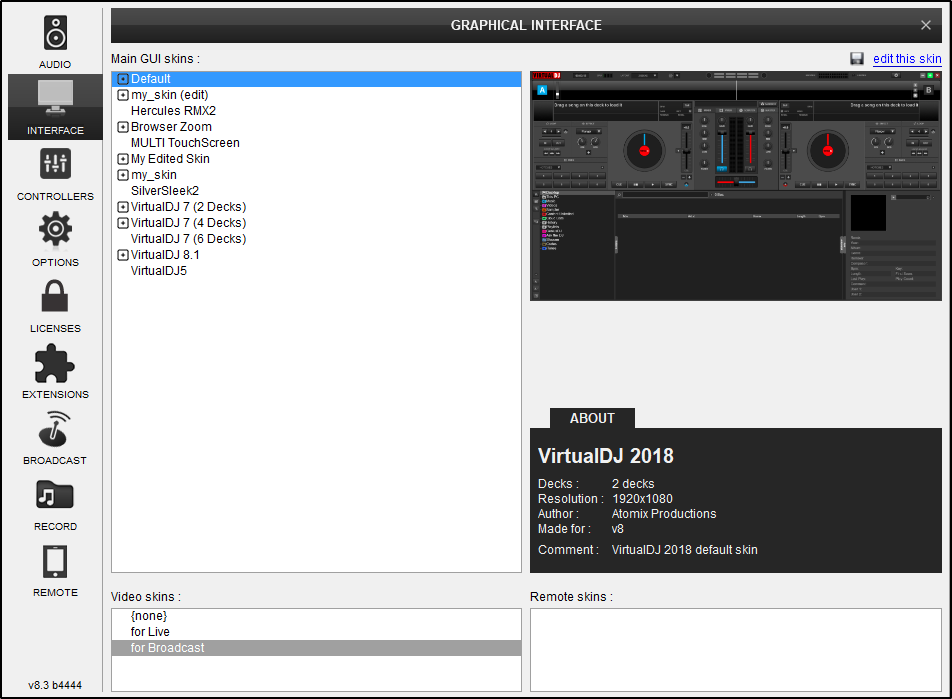
Task: Select VirtualDJ 7 (6 Decks) skin
Action: tap(189, 239)
